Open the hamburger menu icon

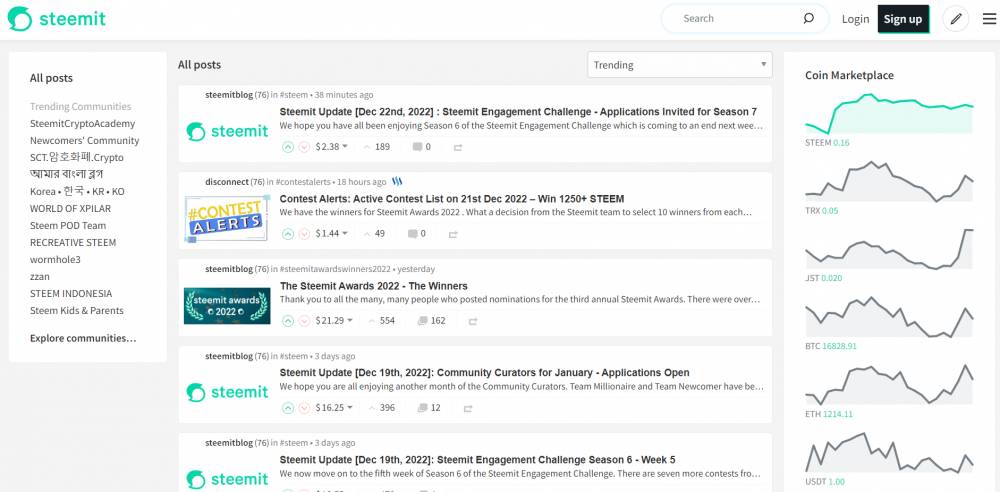989,19
